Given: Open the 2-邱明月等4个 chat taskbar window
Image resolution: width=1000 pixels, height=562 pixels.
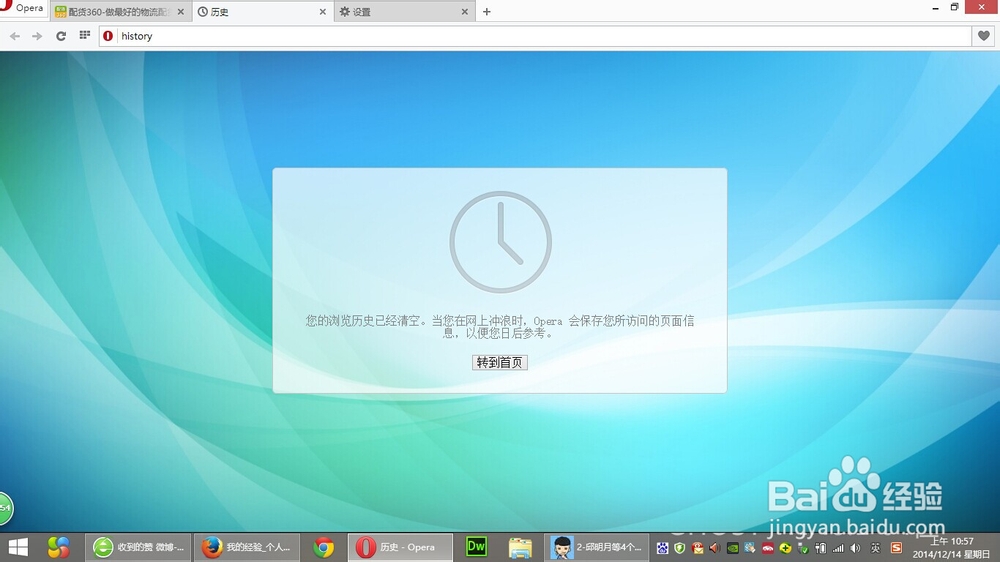Looking at the screenshot, I should click(597, 547).
